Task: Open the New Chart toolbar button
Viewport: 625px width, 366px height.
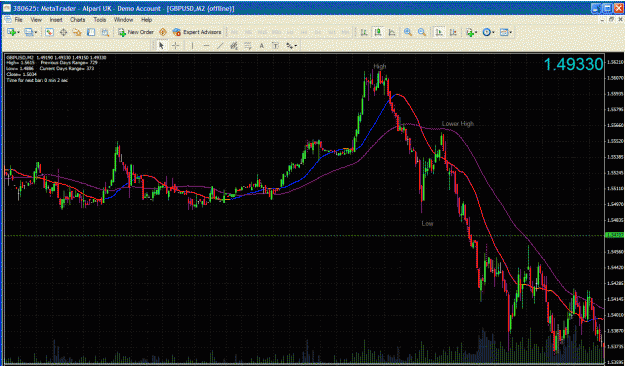Action: point(11,32)
